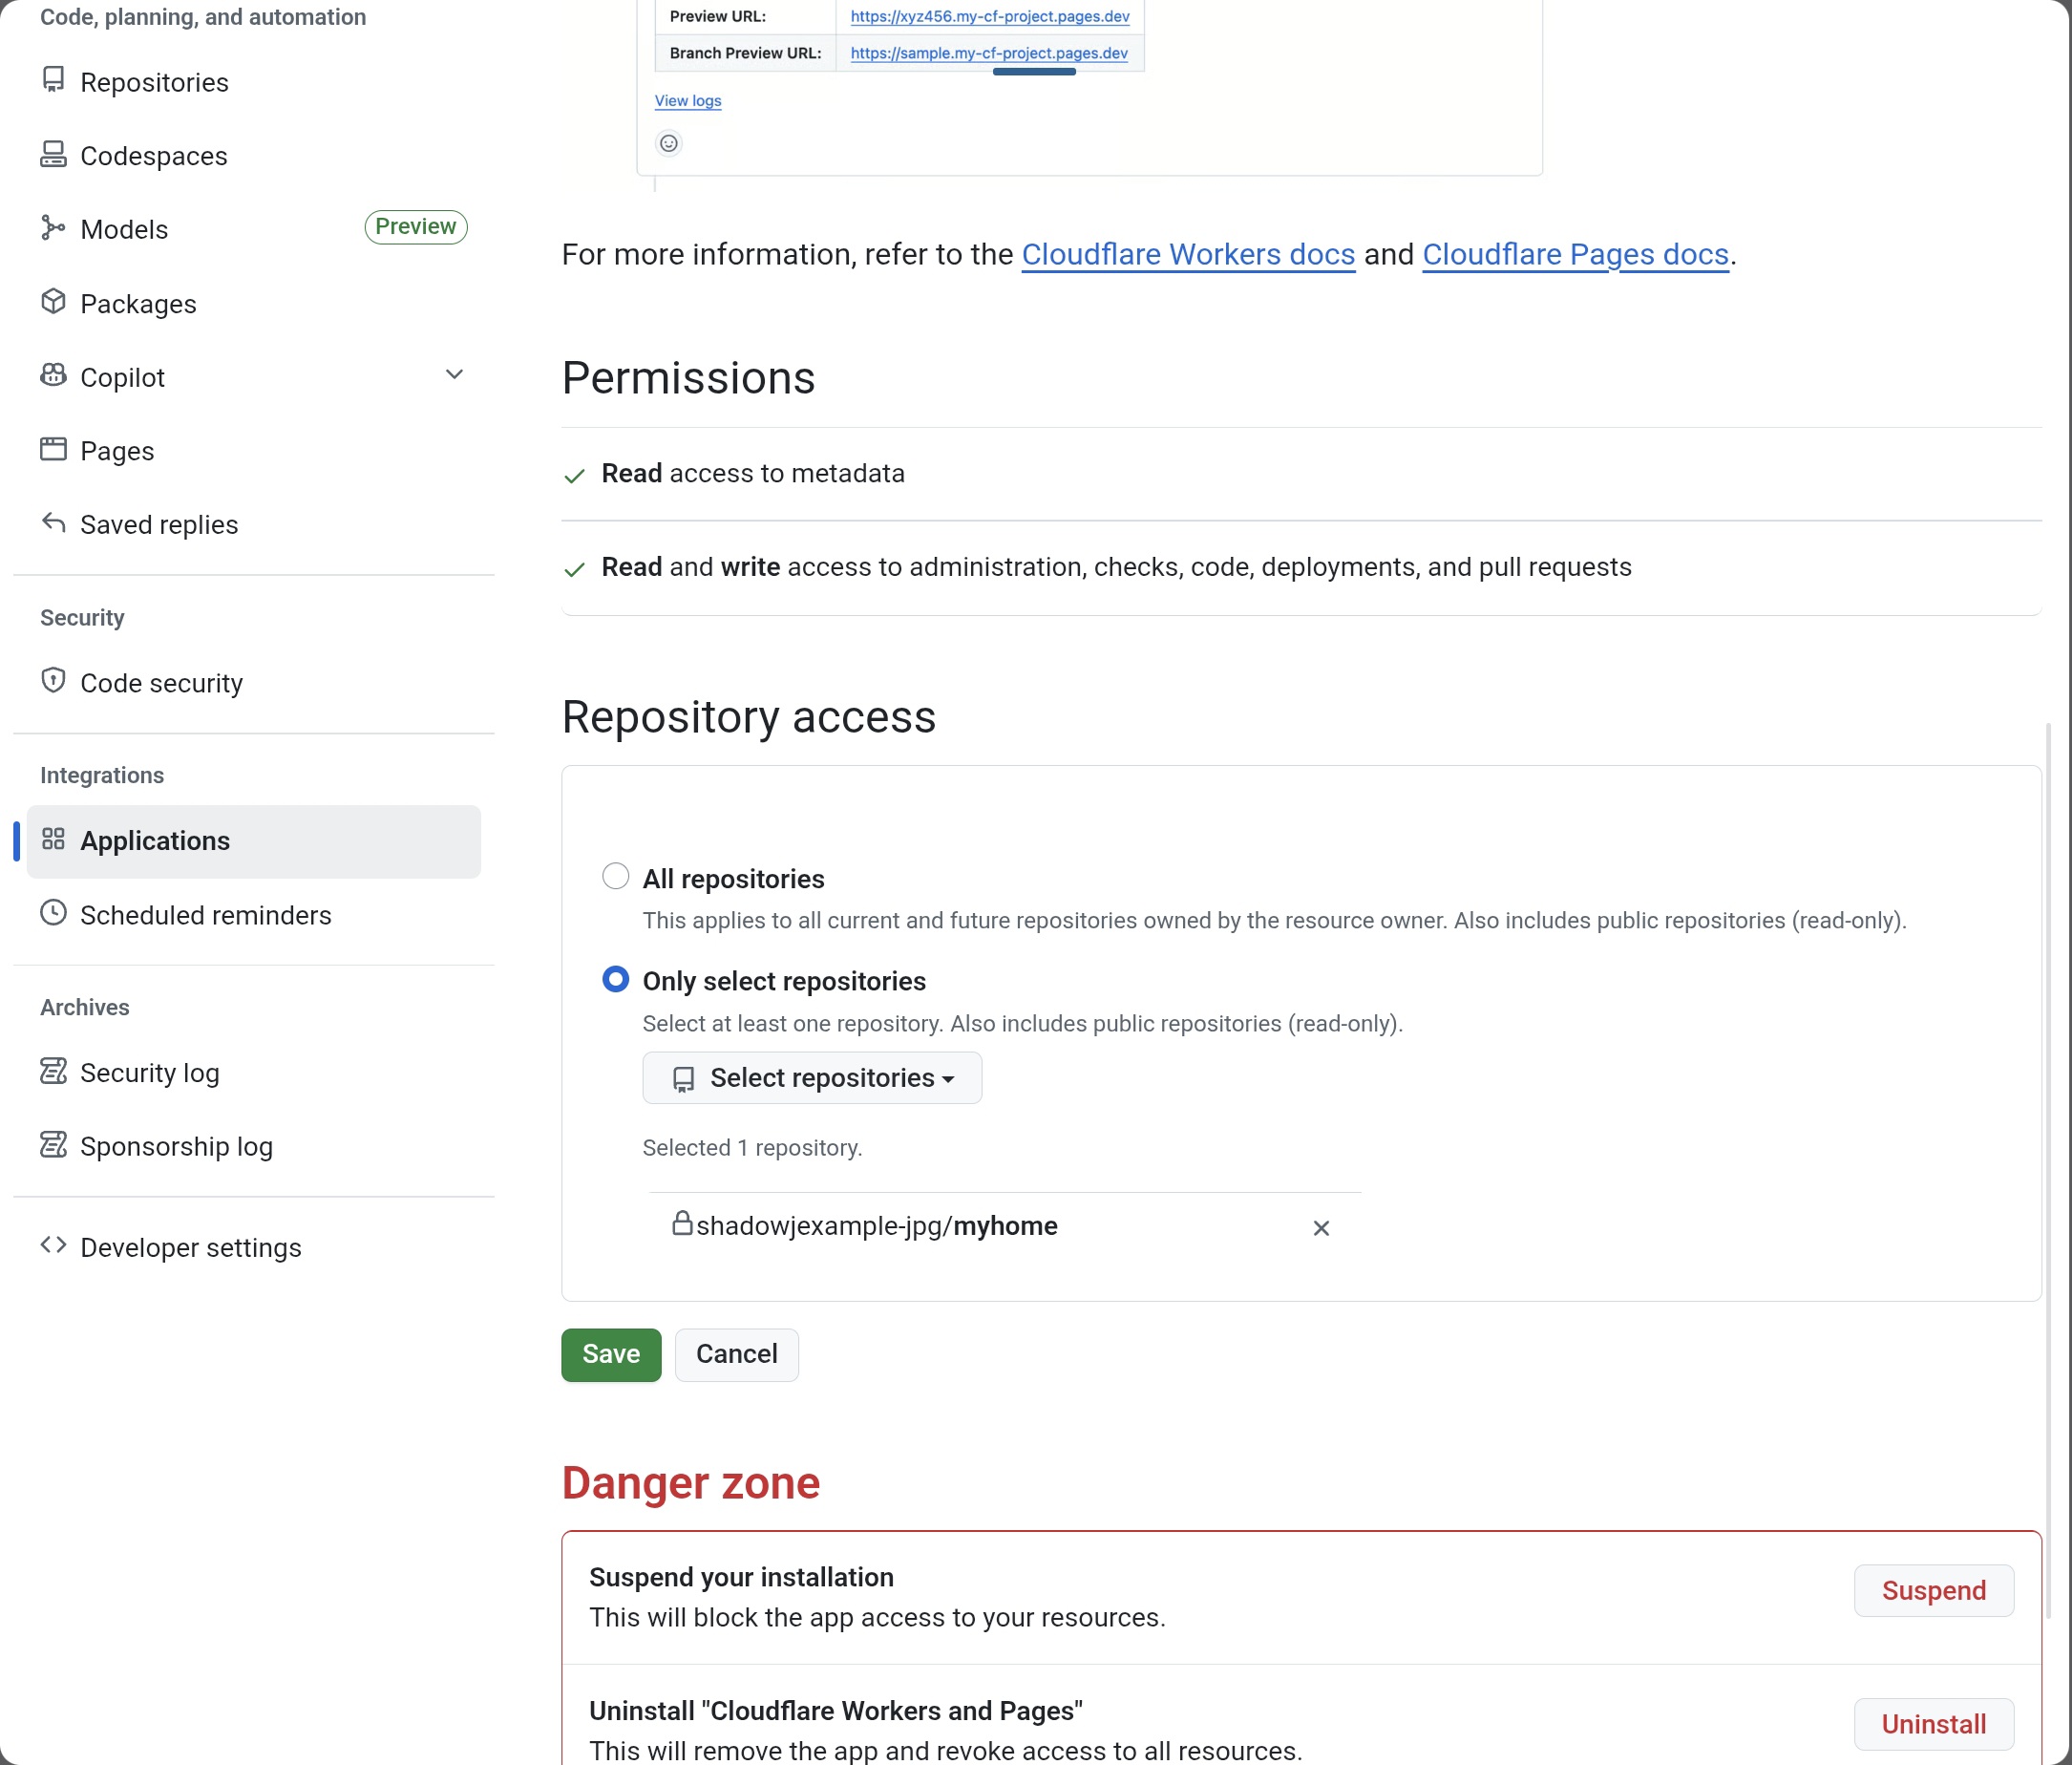Open the Applications settings page
The image size is (2072, 1765).
[155, 841]
